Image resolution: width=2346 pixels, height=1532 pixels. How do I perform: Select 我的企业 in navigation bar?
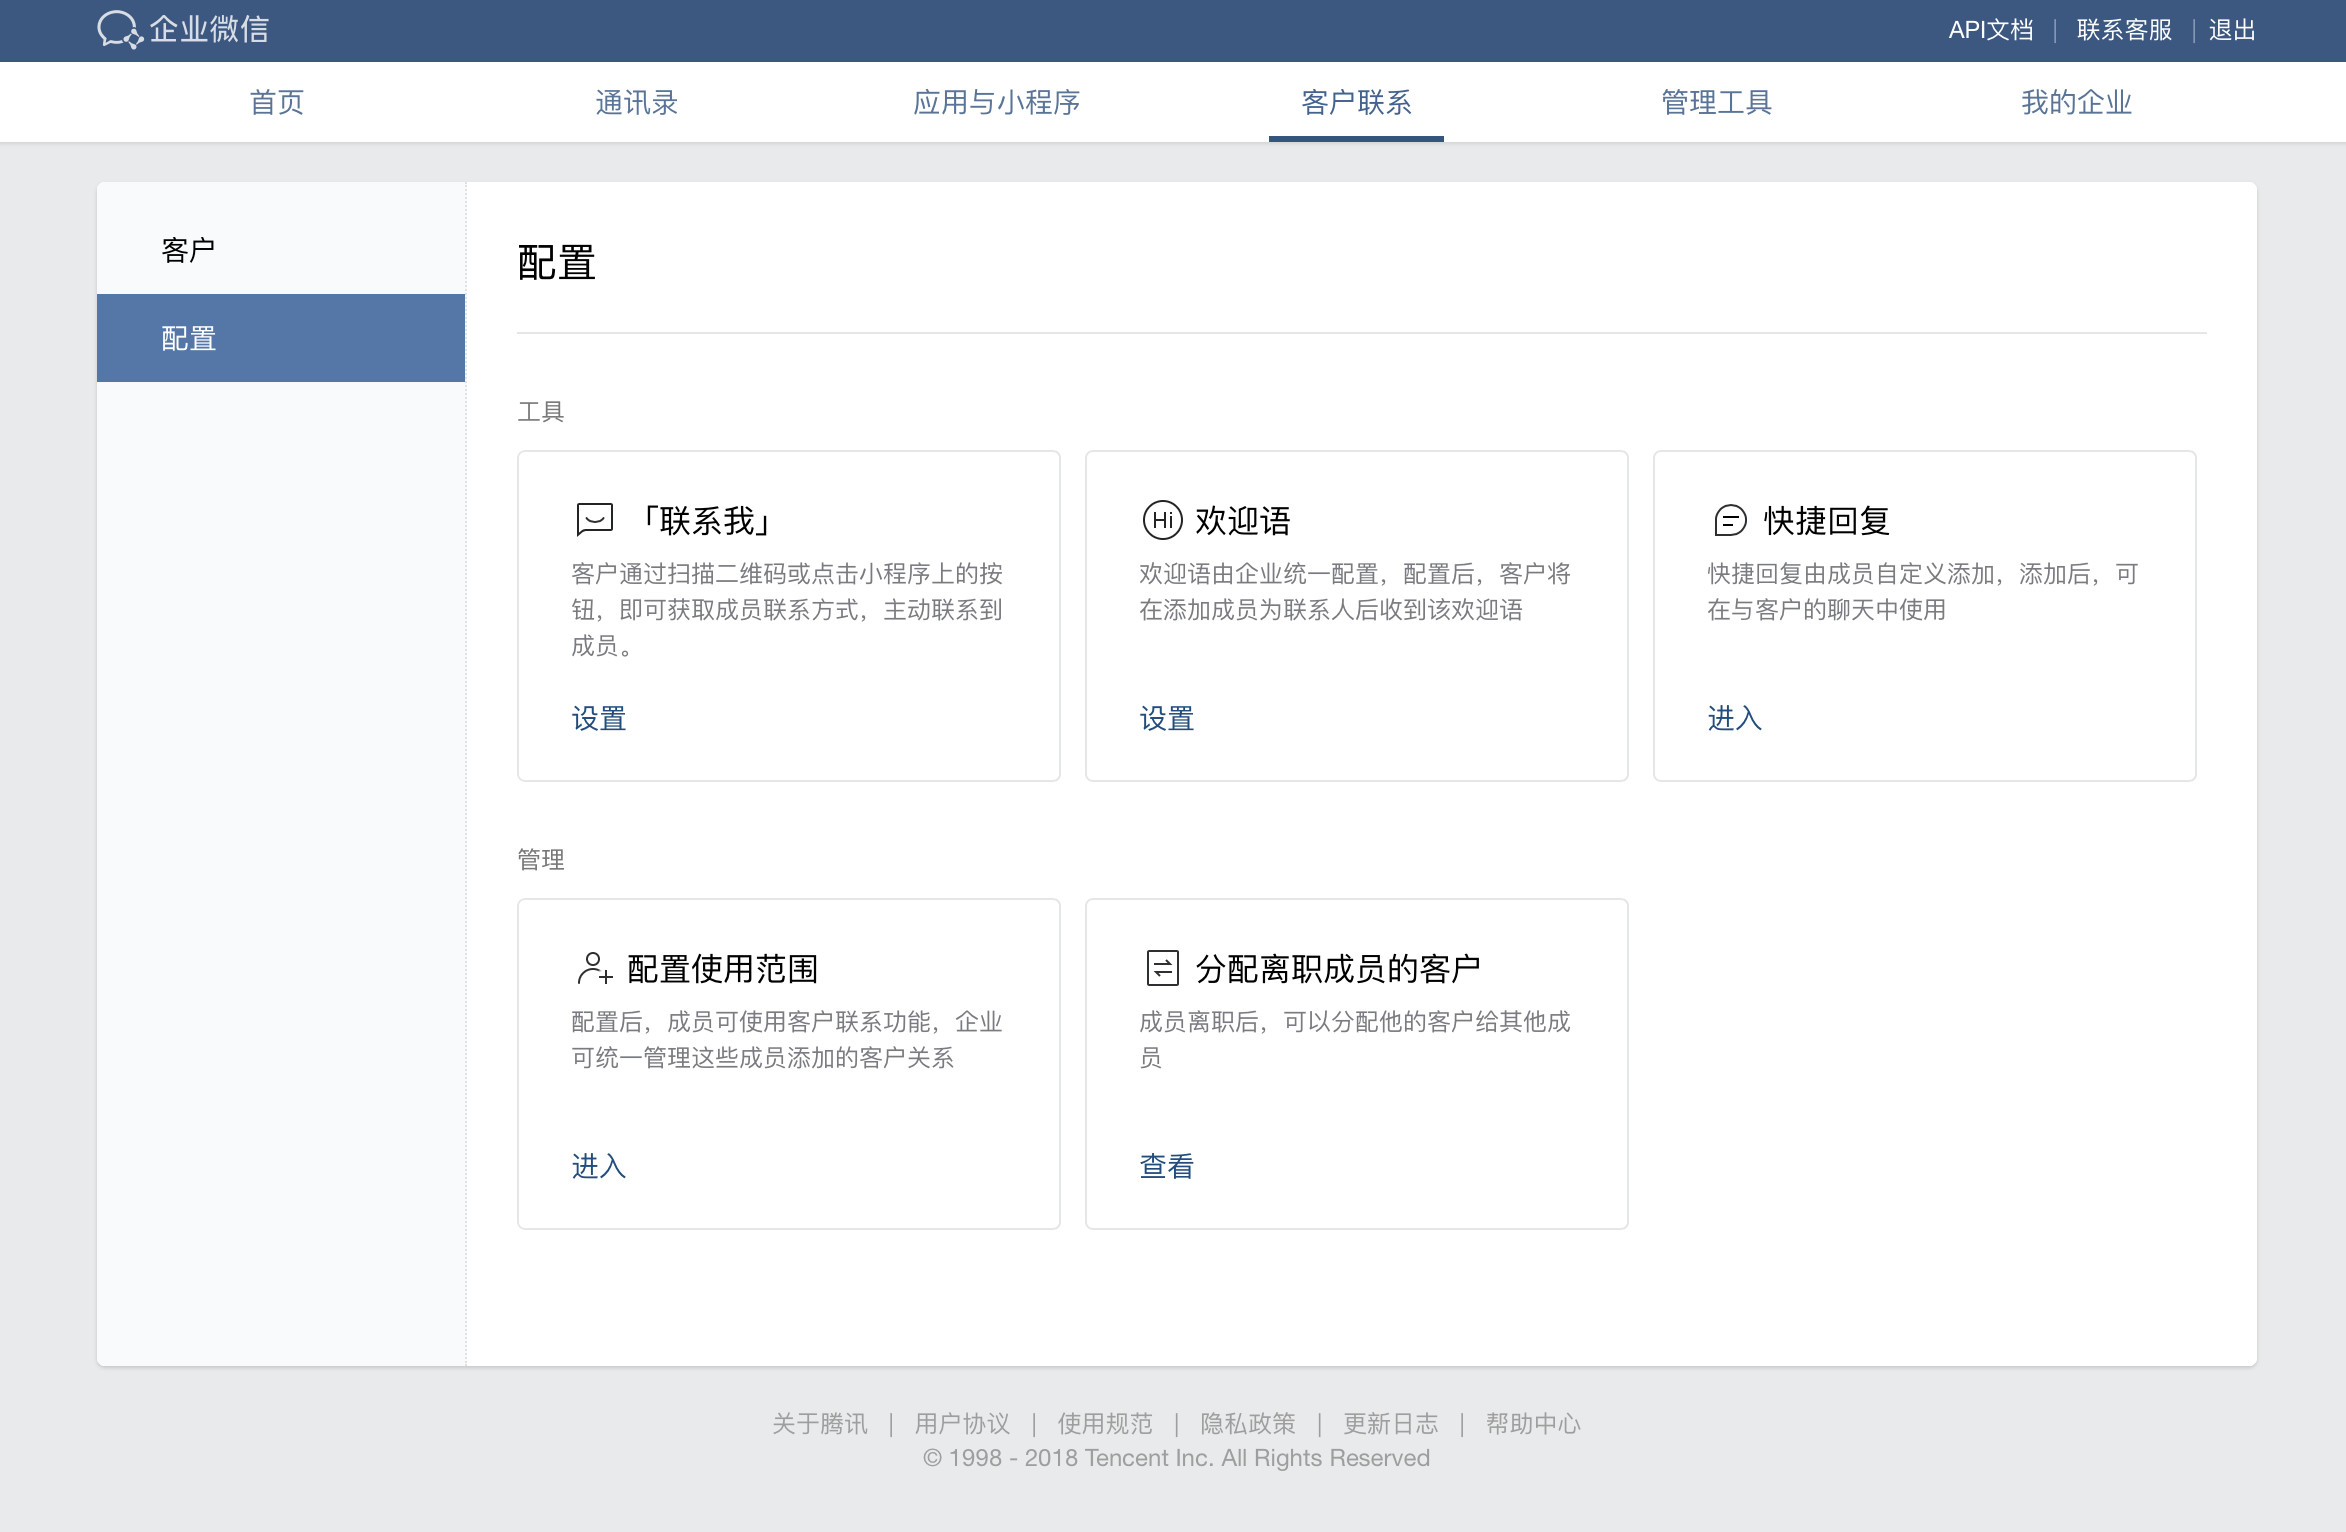pyautogui.click(x=2076, y=102)
